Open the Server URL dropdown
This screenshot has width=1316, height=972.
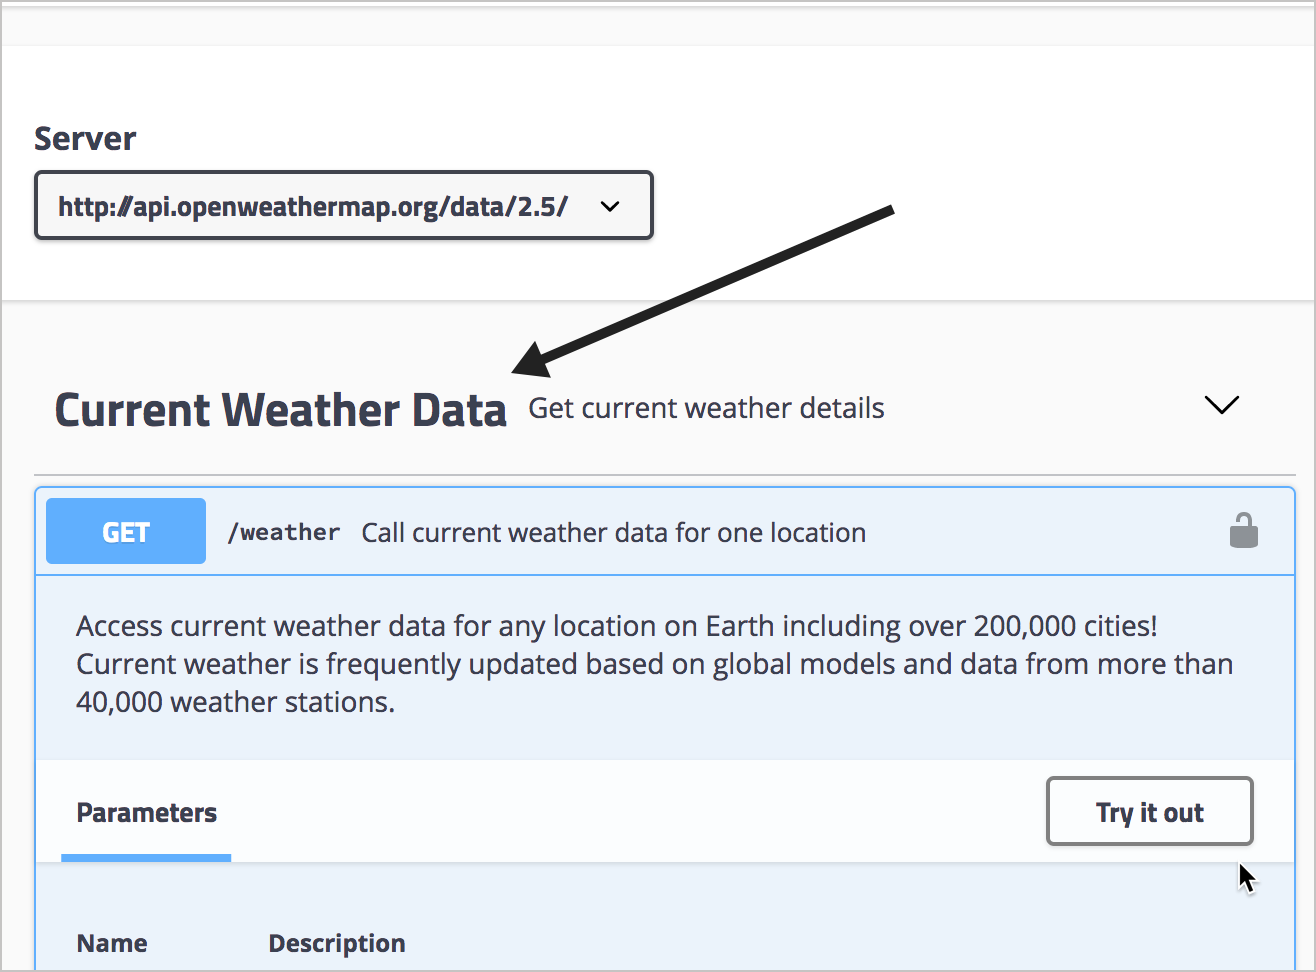click(x=344, y=206)
